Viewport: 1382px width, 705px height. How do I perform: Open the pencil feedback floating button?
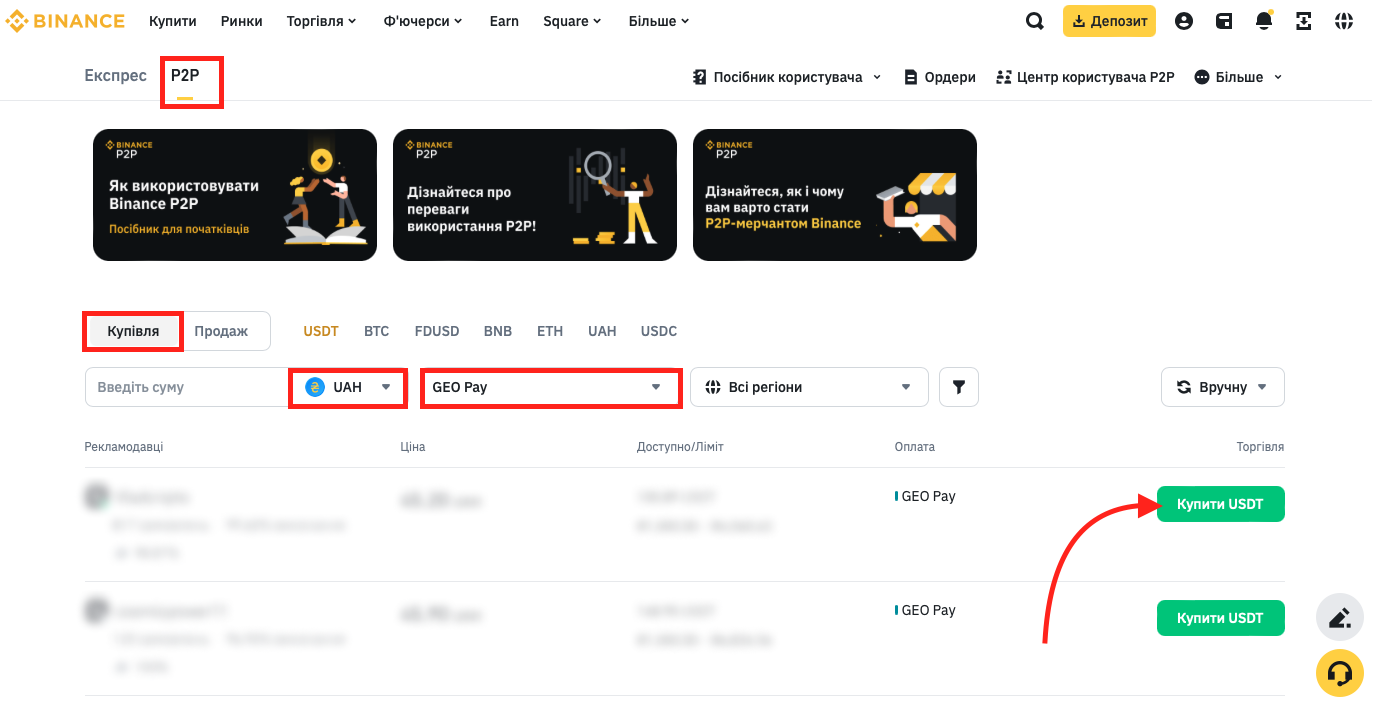tap(1340, 617)
